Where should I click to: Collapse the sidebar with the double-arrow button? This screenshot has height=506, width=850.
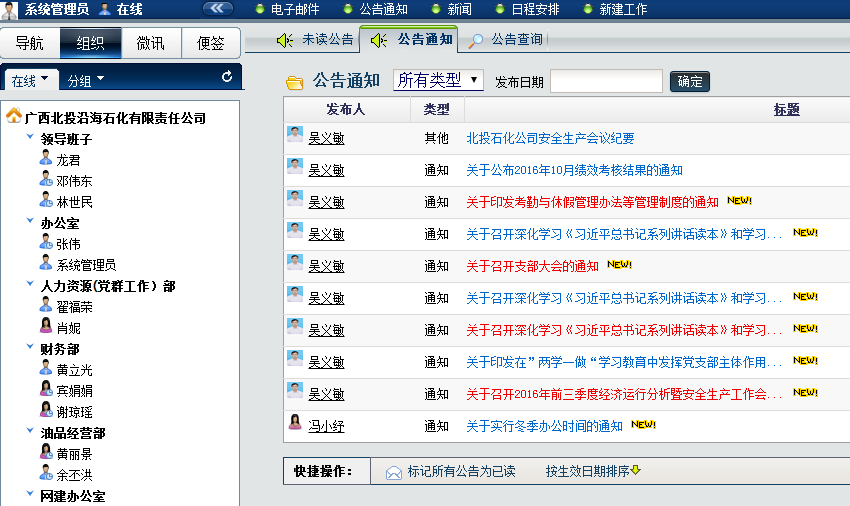tap(218, 8)
